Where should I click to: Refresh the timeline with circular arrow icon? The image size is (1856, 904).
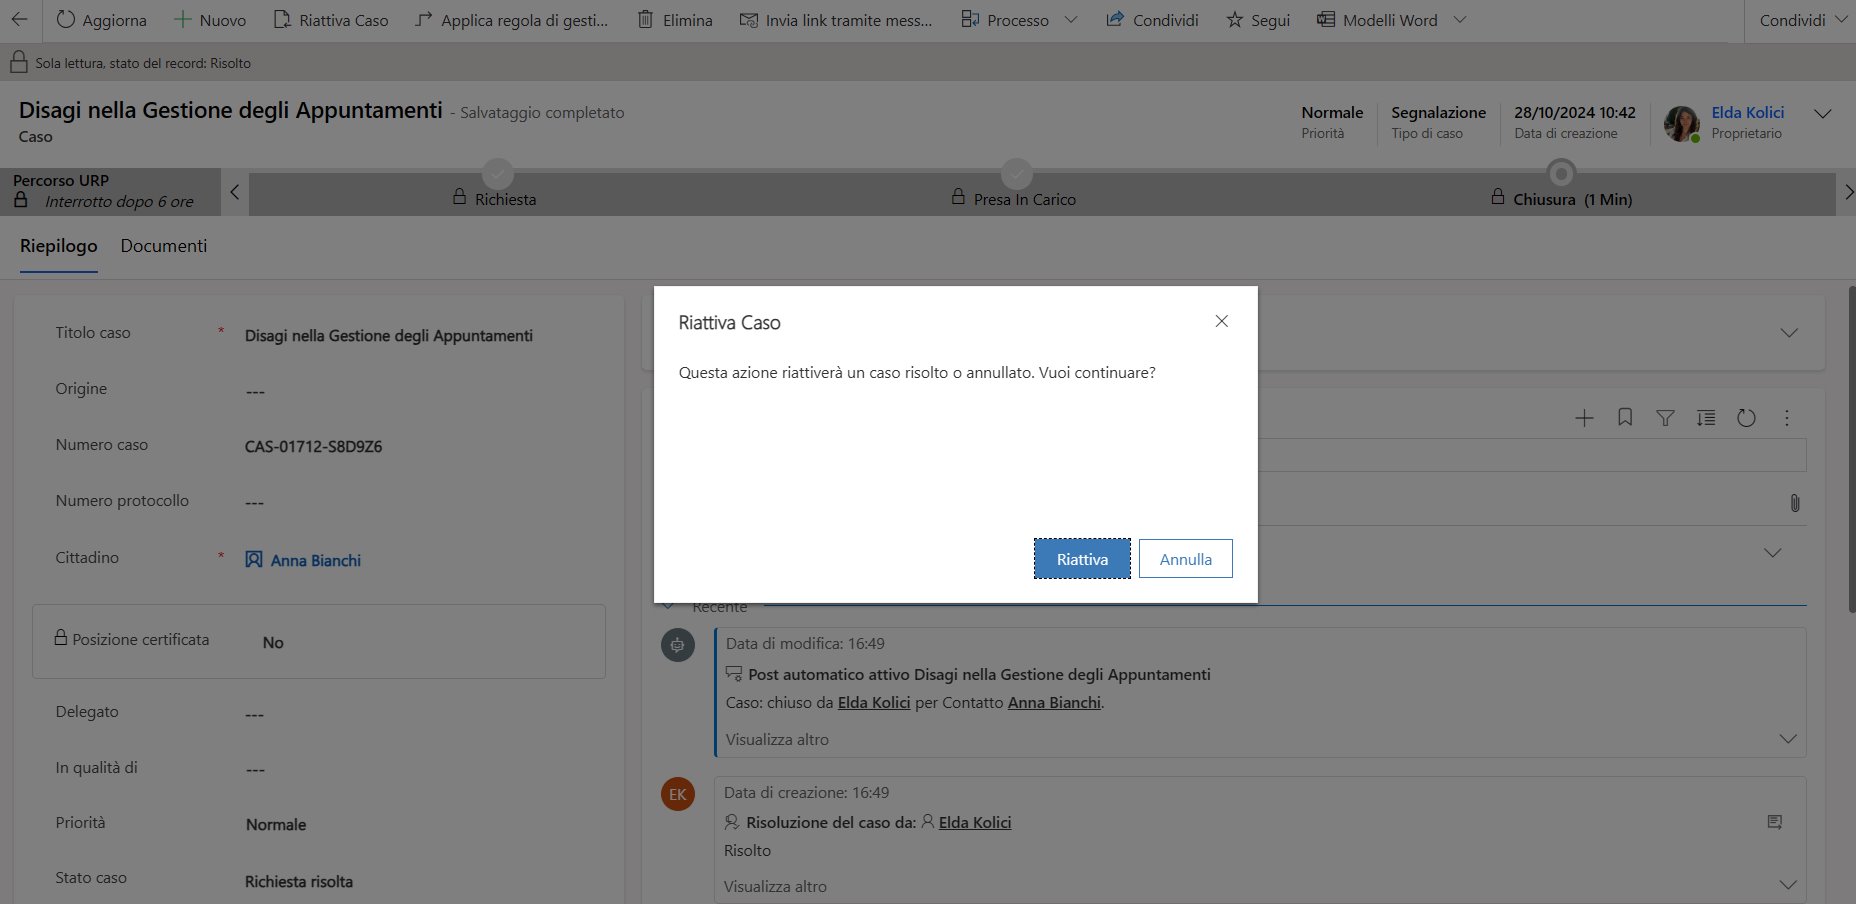coord(1746,418)
